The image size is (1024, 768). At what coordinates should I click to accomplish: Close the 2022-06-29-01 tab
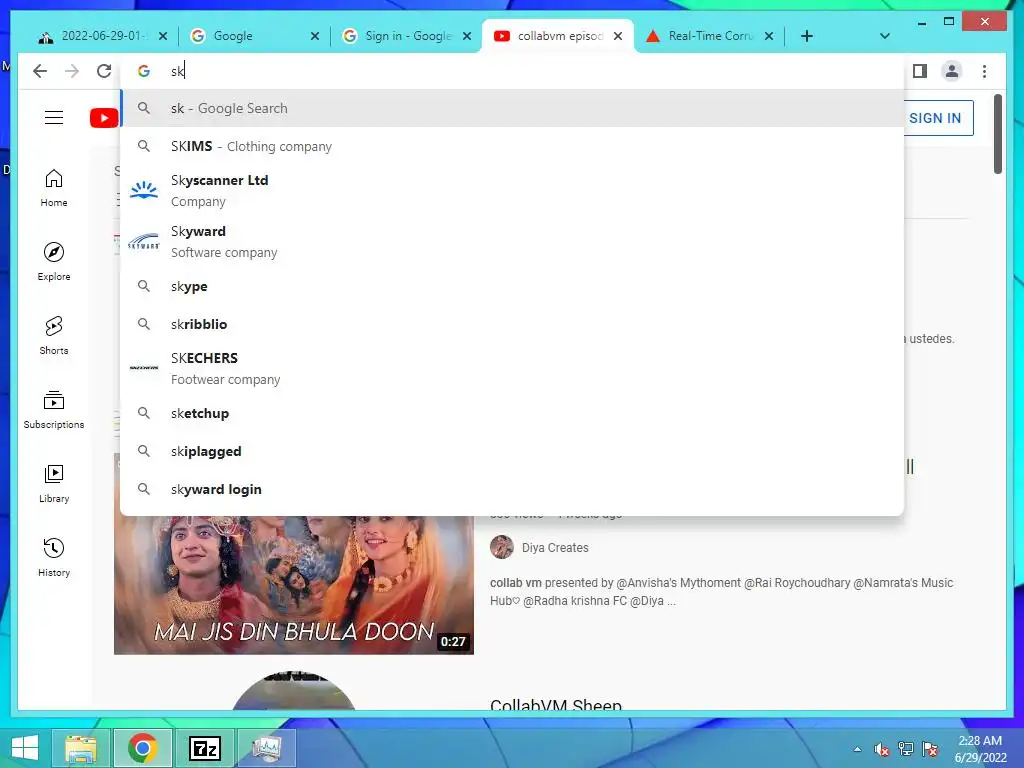(x=163, y=36)
